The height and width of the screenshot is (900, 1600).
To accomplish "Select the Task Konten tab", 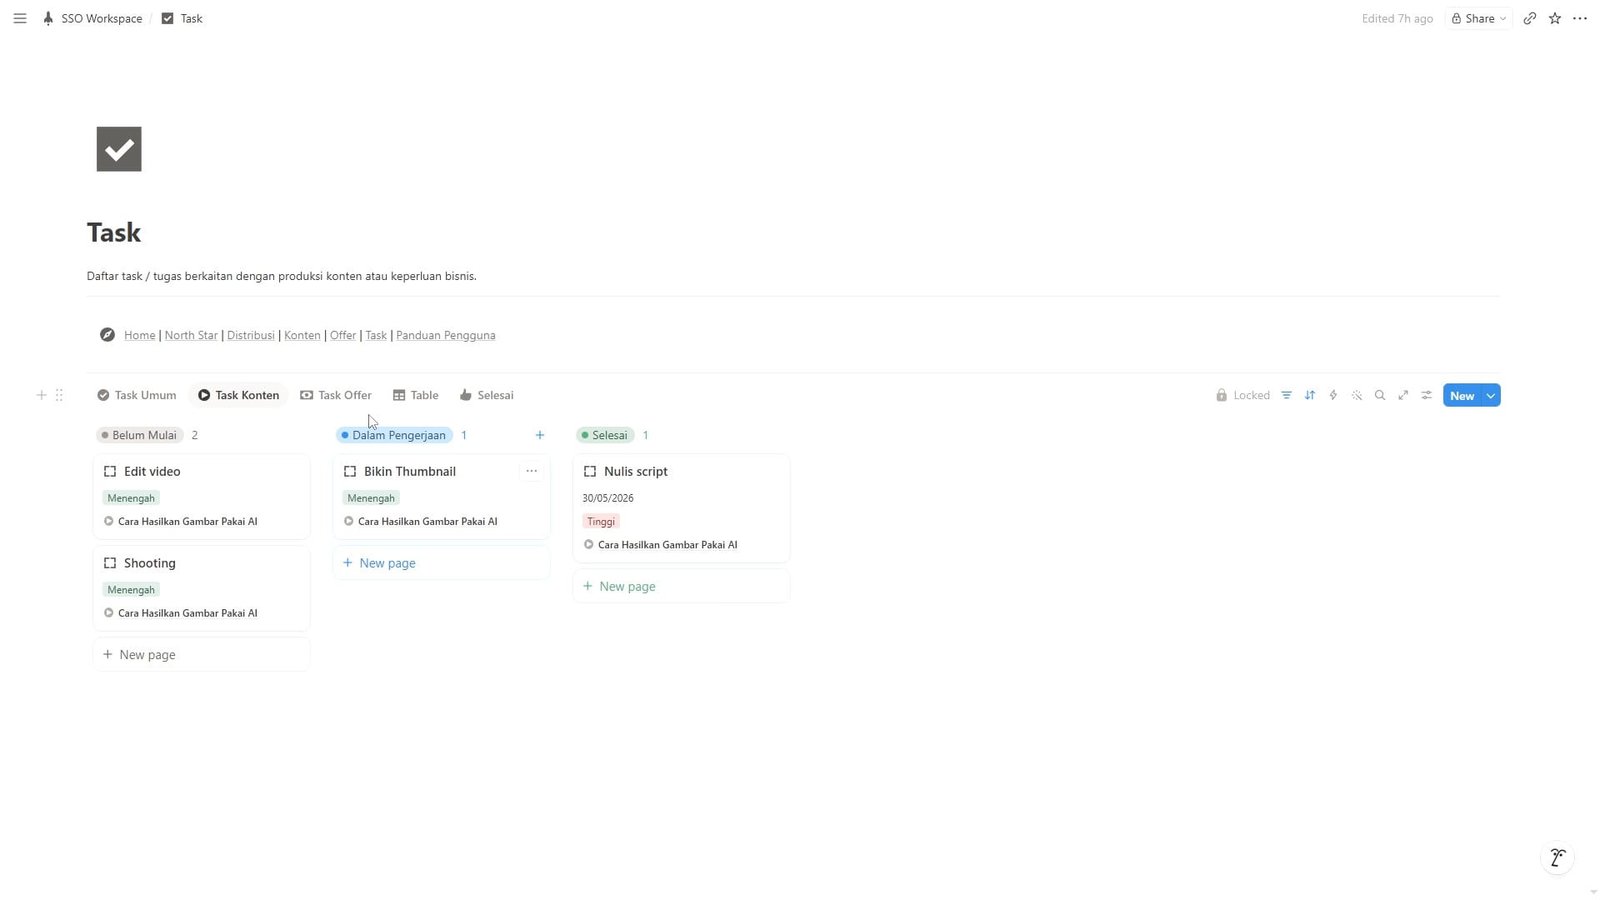I will (238, 395).
